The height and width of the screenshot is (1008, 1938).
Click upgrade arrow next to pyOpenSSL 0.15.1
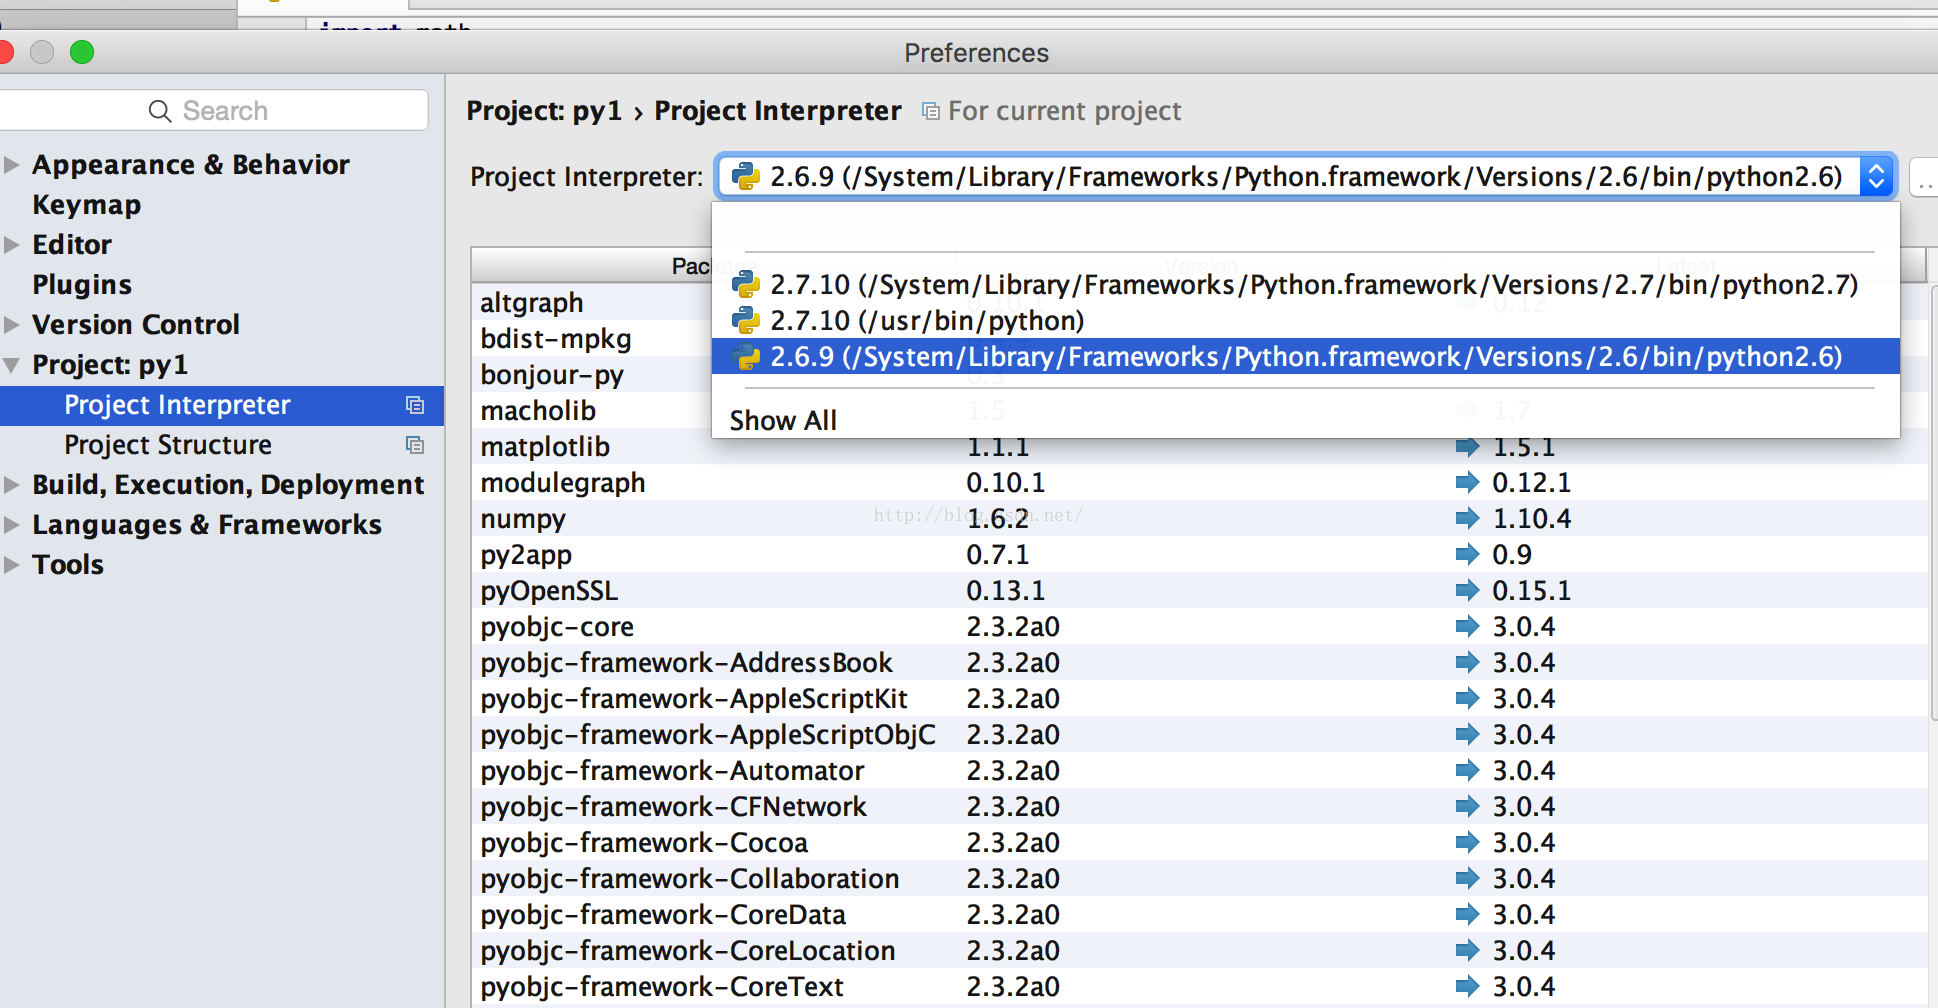1467,590
